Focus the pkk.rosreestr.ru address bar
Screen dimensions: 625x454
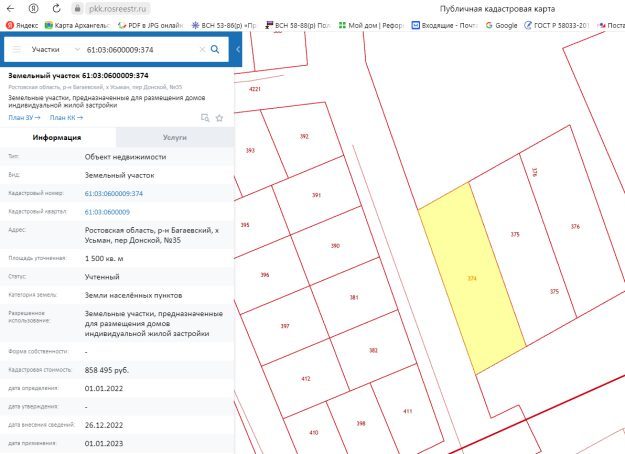[x=118, y=8]
